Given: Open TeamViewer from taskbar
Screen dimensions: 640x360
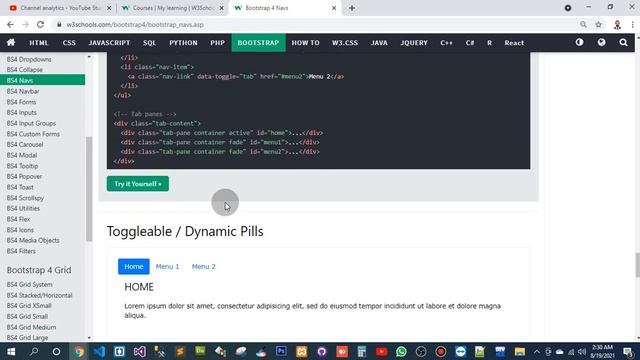Looking at the screenshot, I should 460,351.
